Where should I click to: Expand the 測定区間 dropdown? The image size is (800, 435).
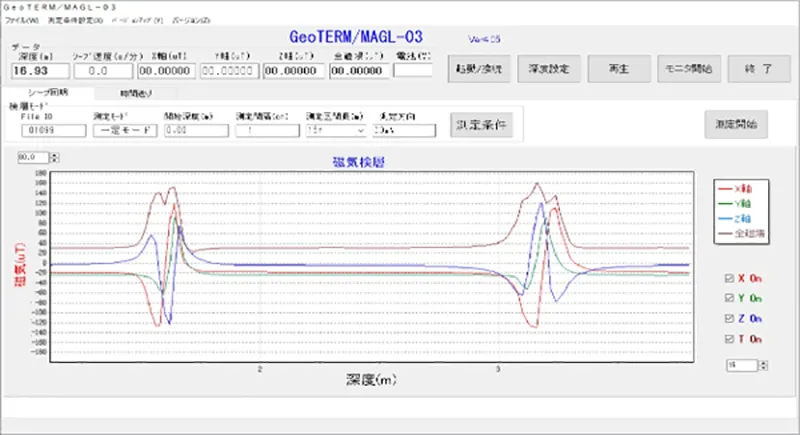pos(358,130)
